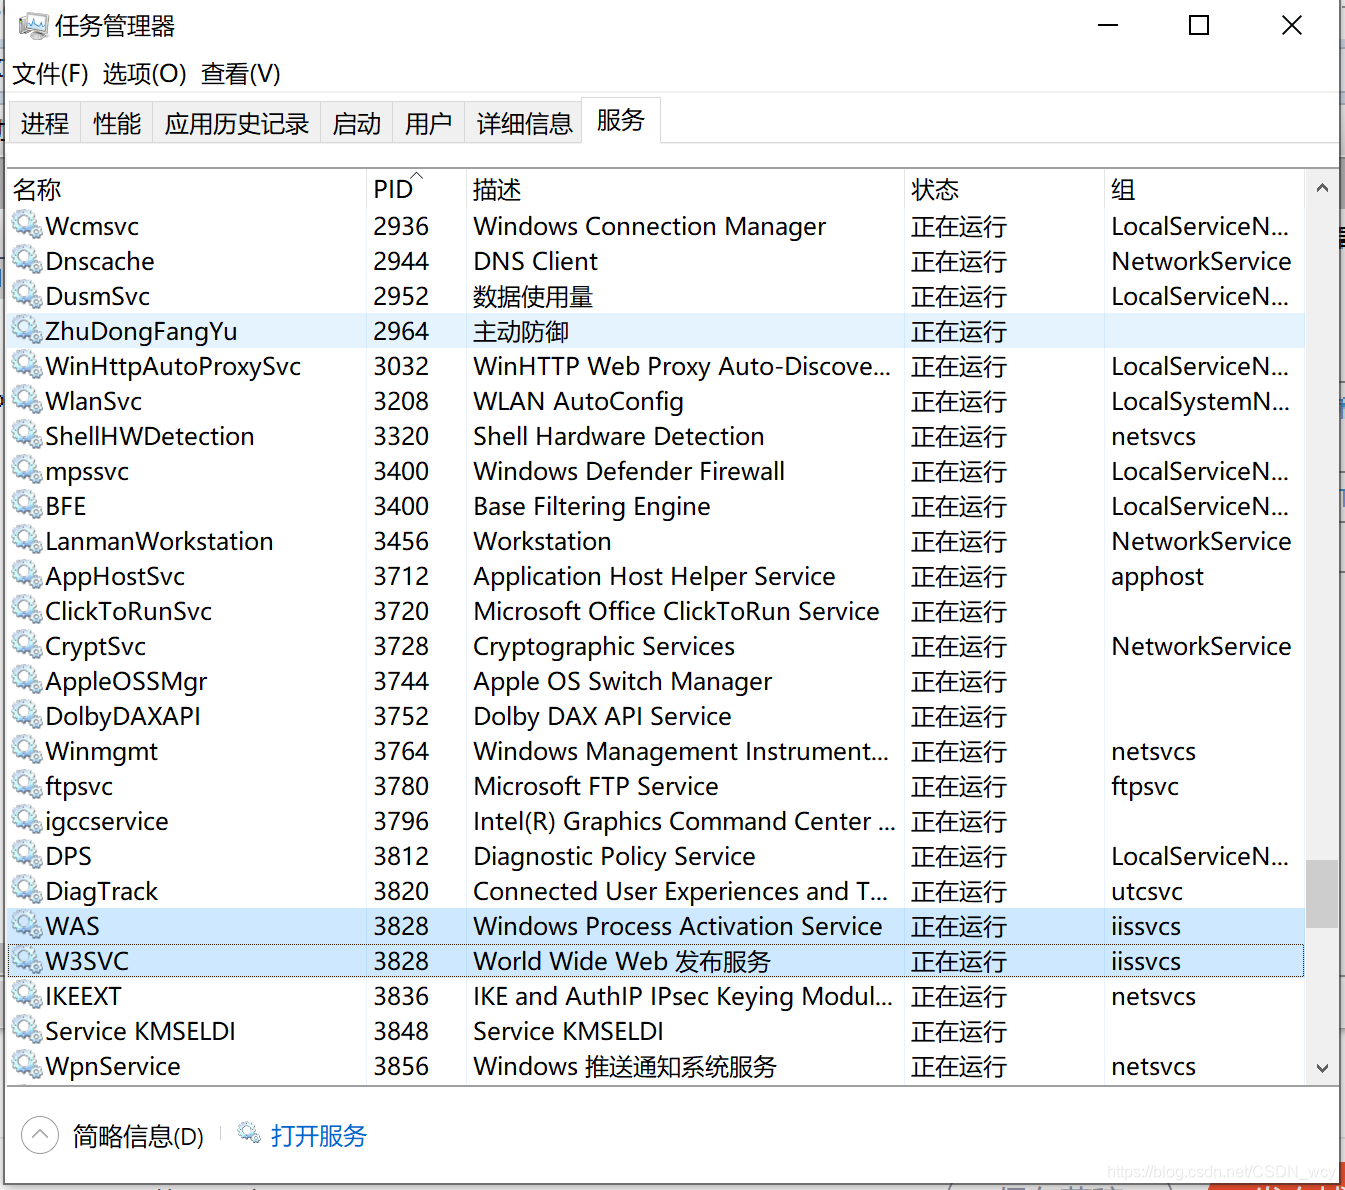Click the mpssvc service gear icon
Screen dimensions: 1345x1190
point(26,469)
